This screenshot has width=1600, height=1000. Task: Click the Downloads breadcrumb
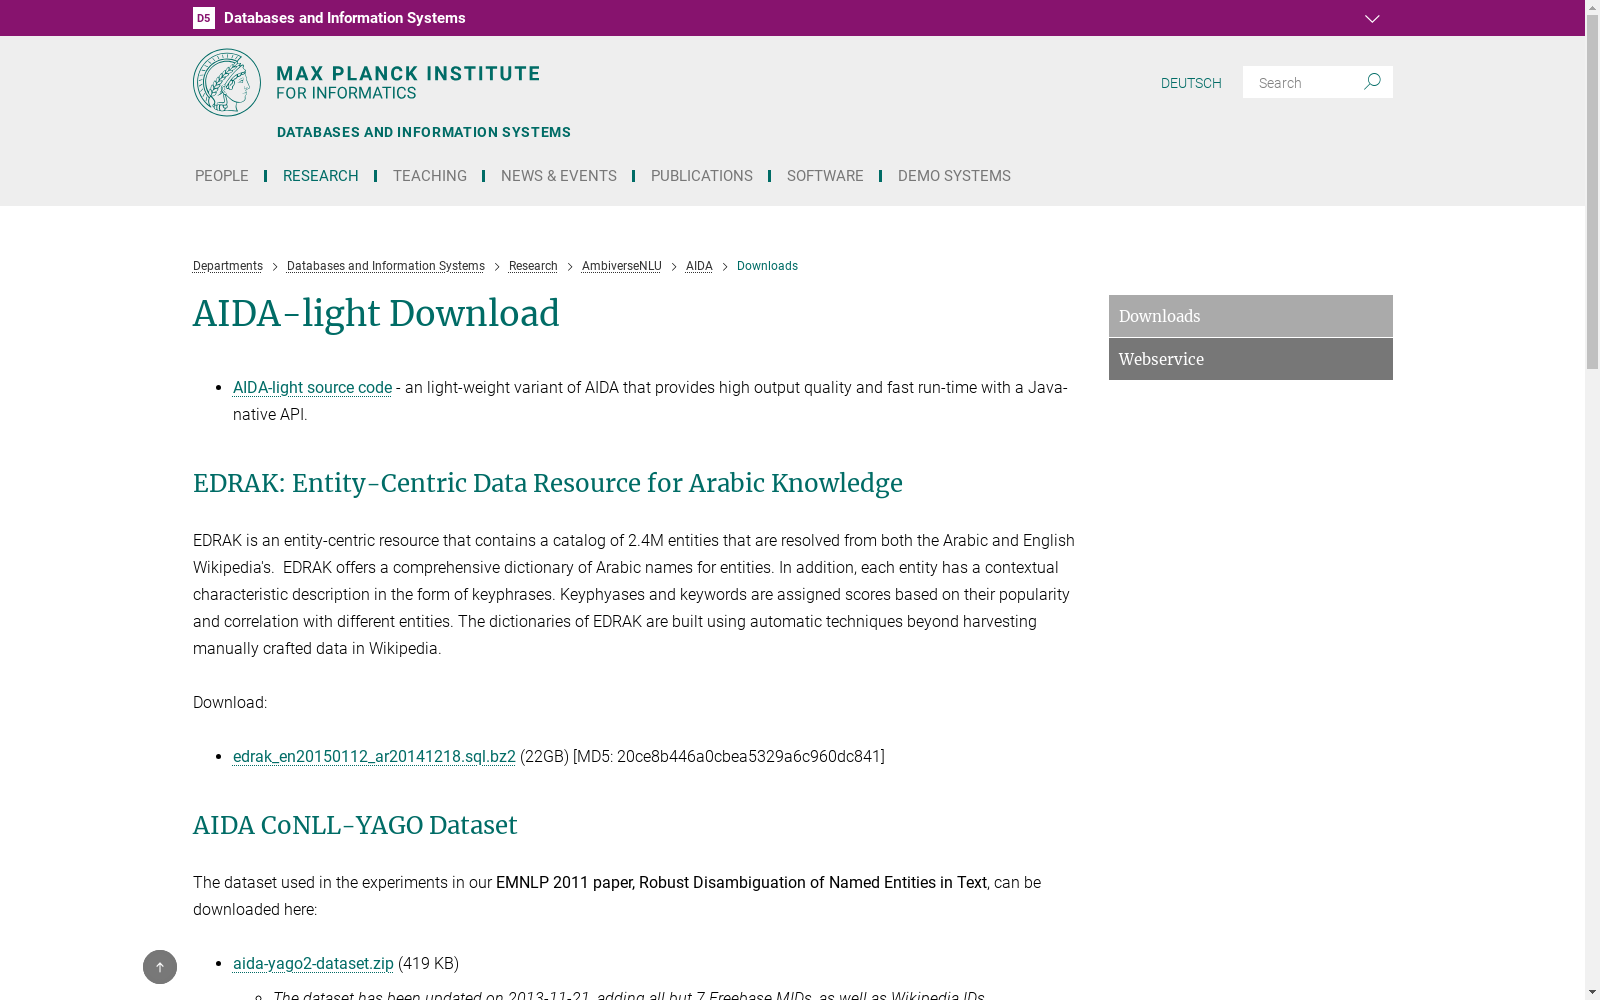[x=767, y=266]
